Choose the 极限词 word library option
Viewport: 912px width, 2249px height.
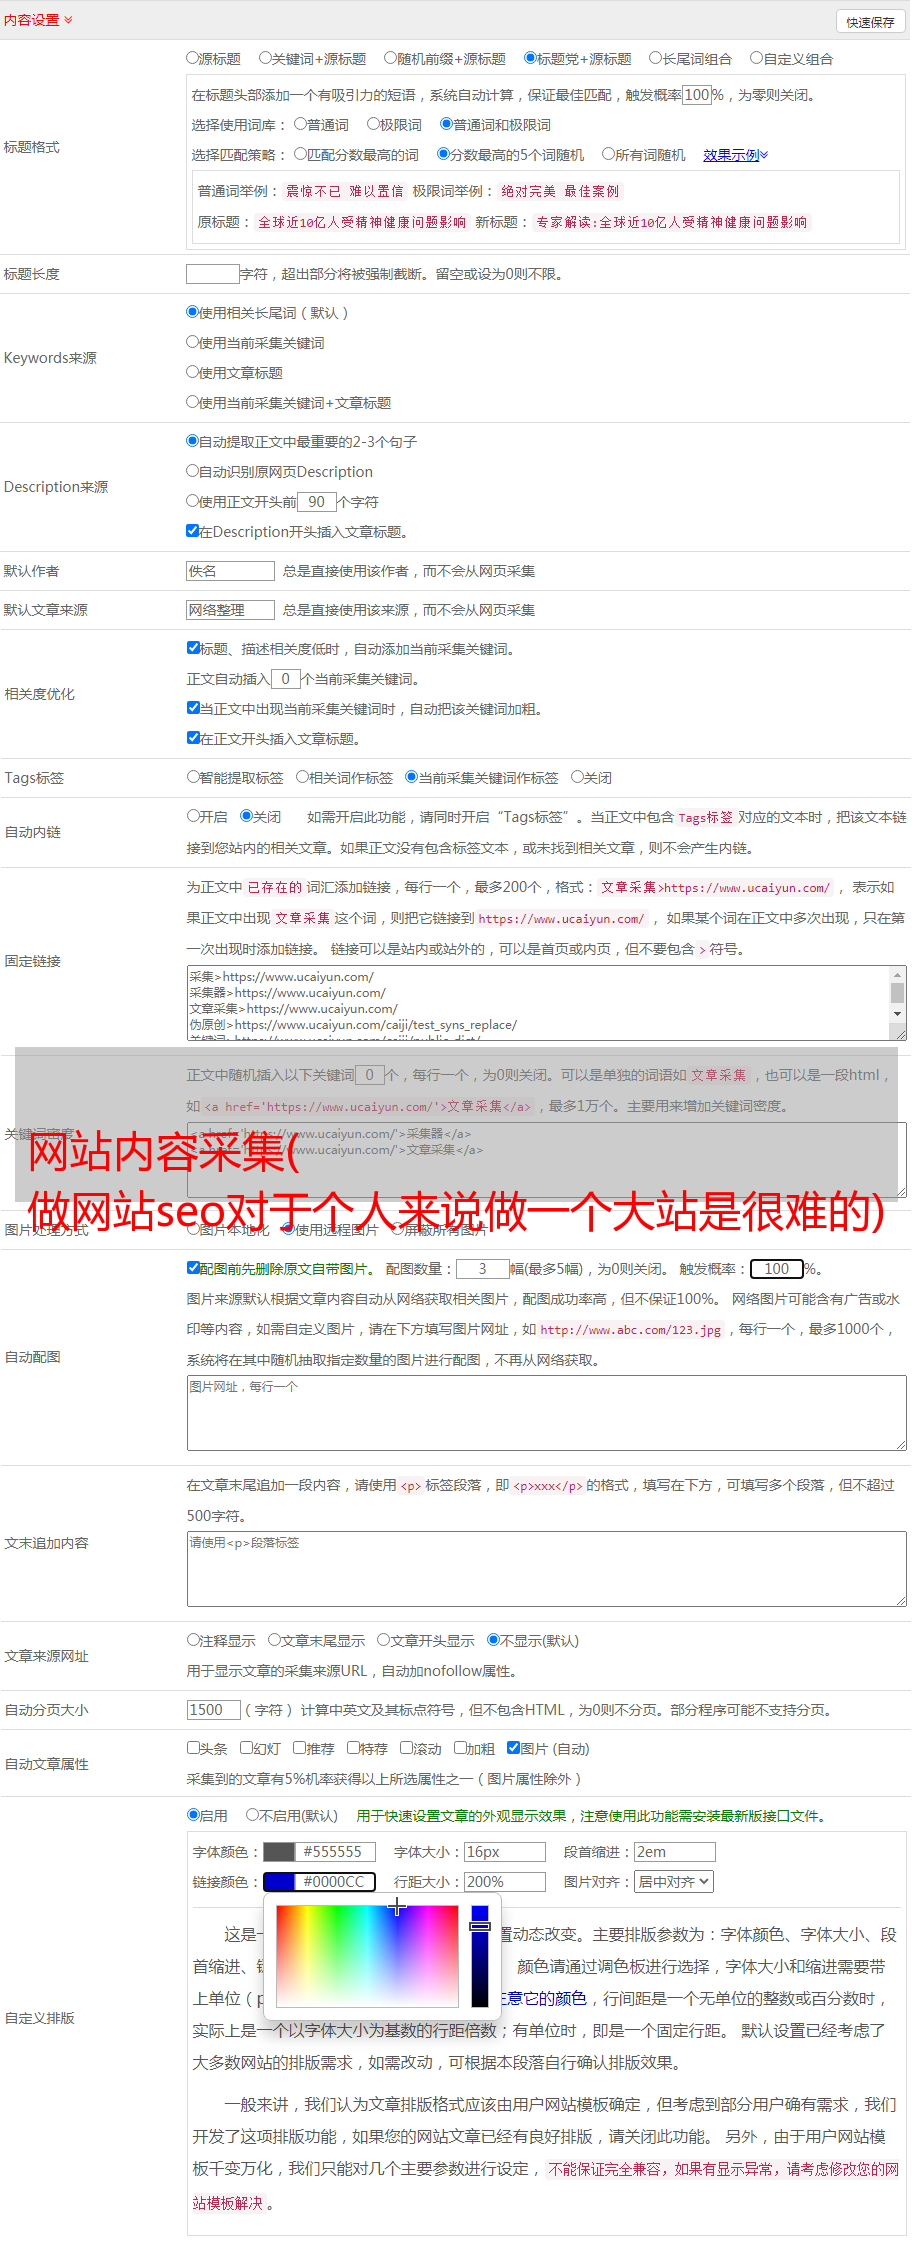coord(373,124)
